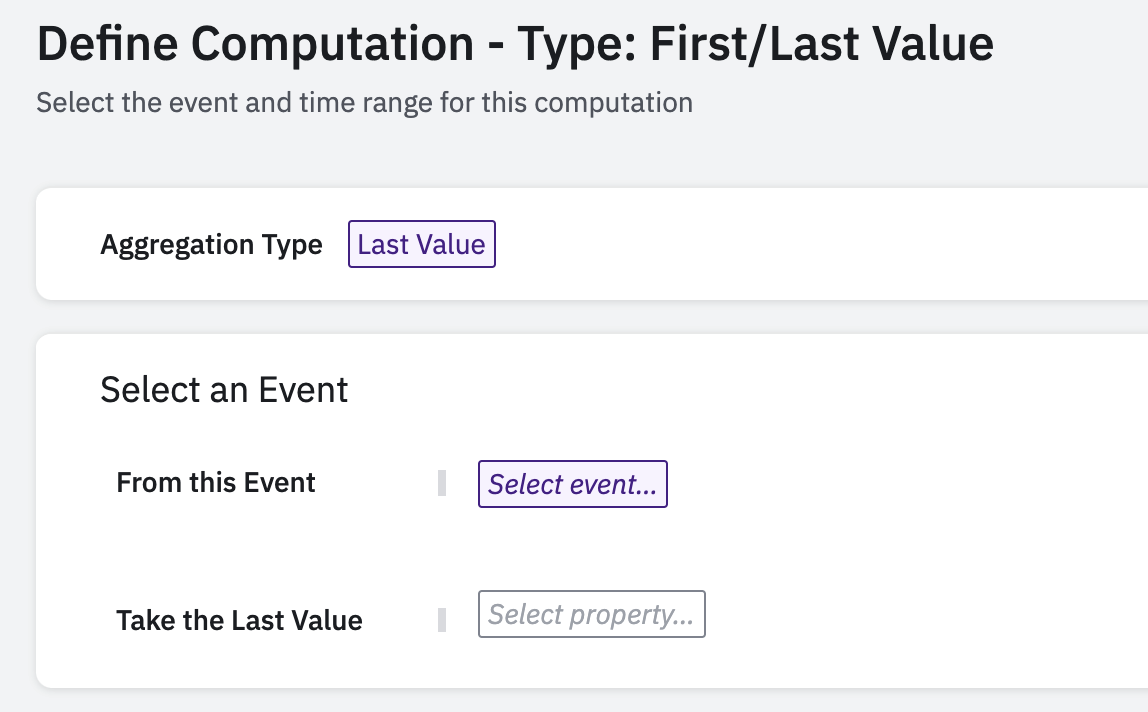Image resolution: width=1148 pixels, height=712 pixels.
Task: Choose an event via the purple Select event box
Action: pyautogui.click(x=572, y=484)
